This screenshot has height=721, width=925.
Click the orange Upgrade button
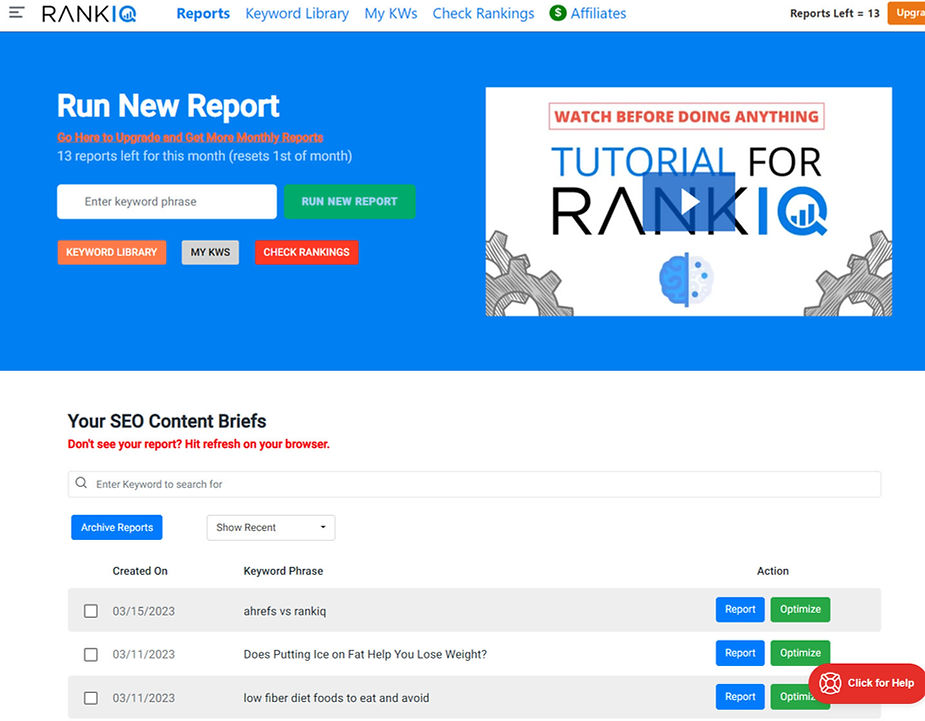coord(906,13)
